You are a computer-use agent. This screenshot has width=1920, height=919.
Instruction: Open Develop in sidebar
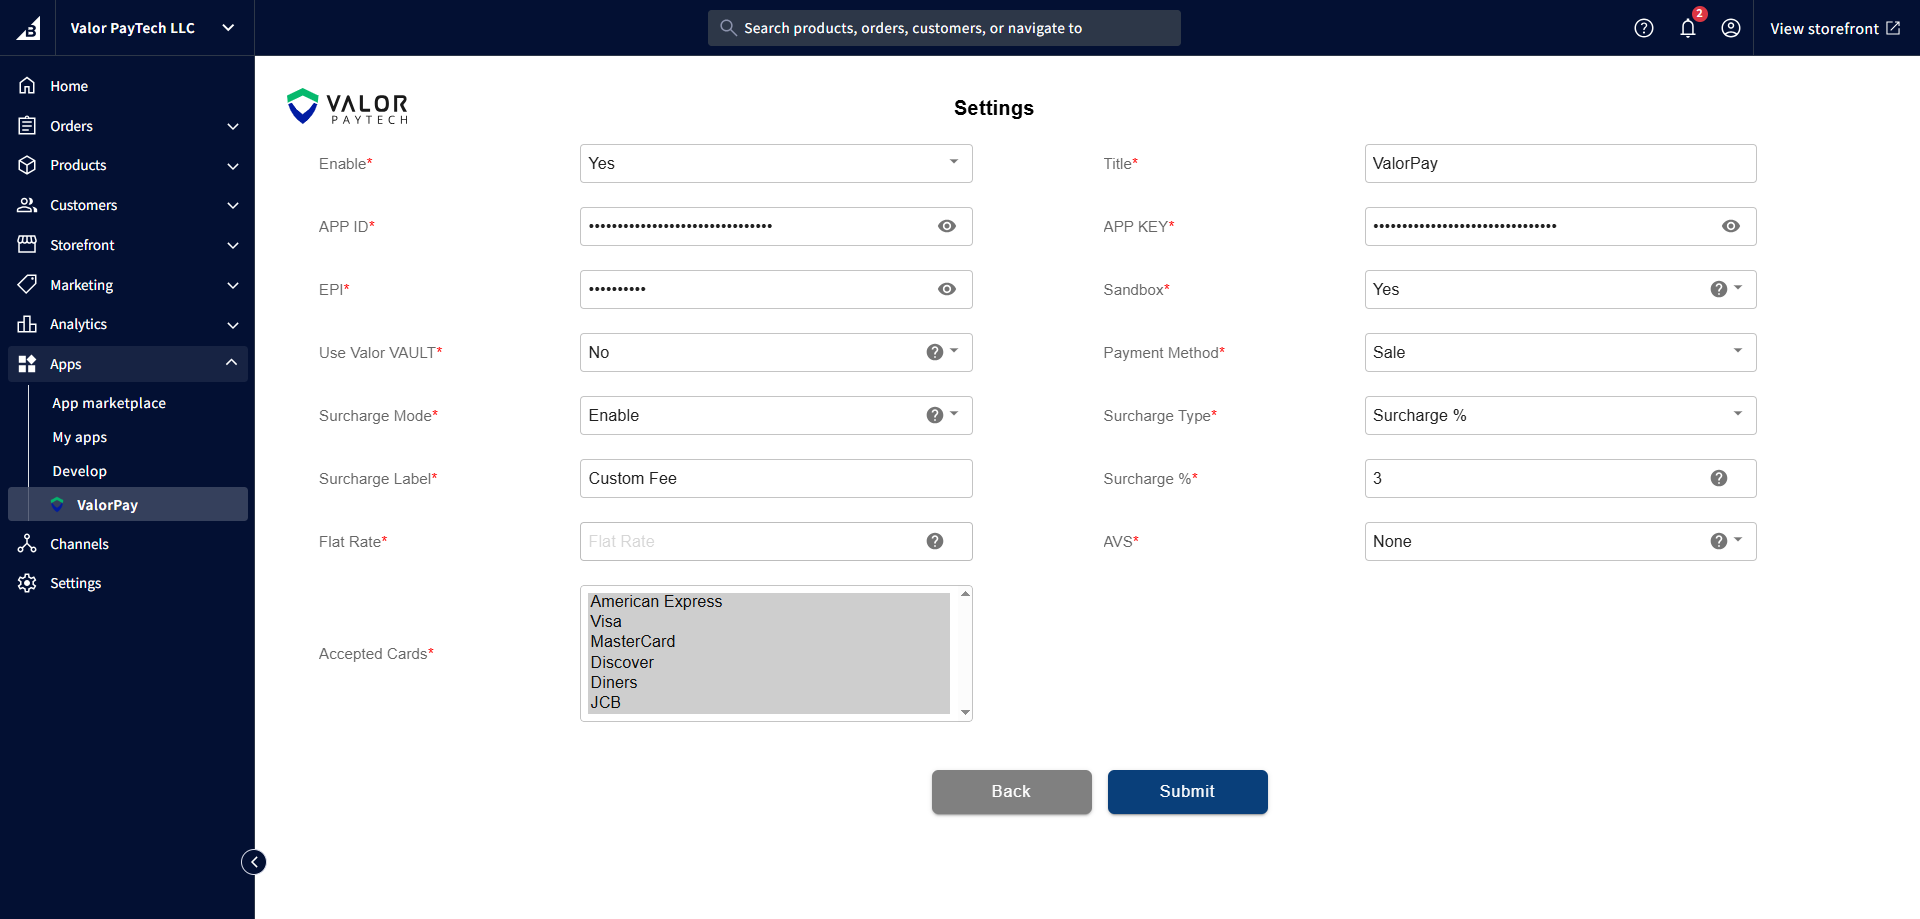(x=80, y=471)
